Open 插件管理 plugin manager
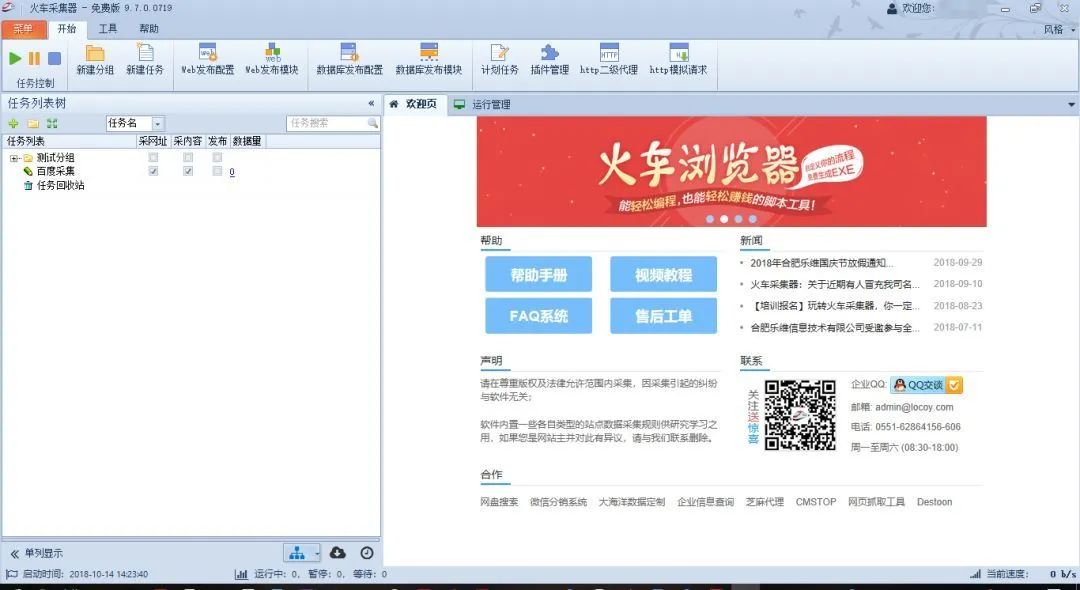Screen dimensions: 1080x590 coord(550,60)
